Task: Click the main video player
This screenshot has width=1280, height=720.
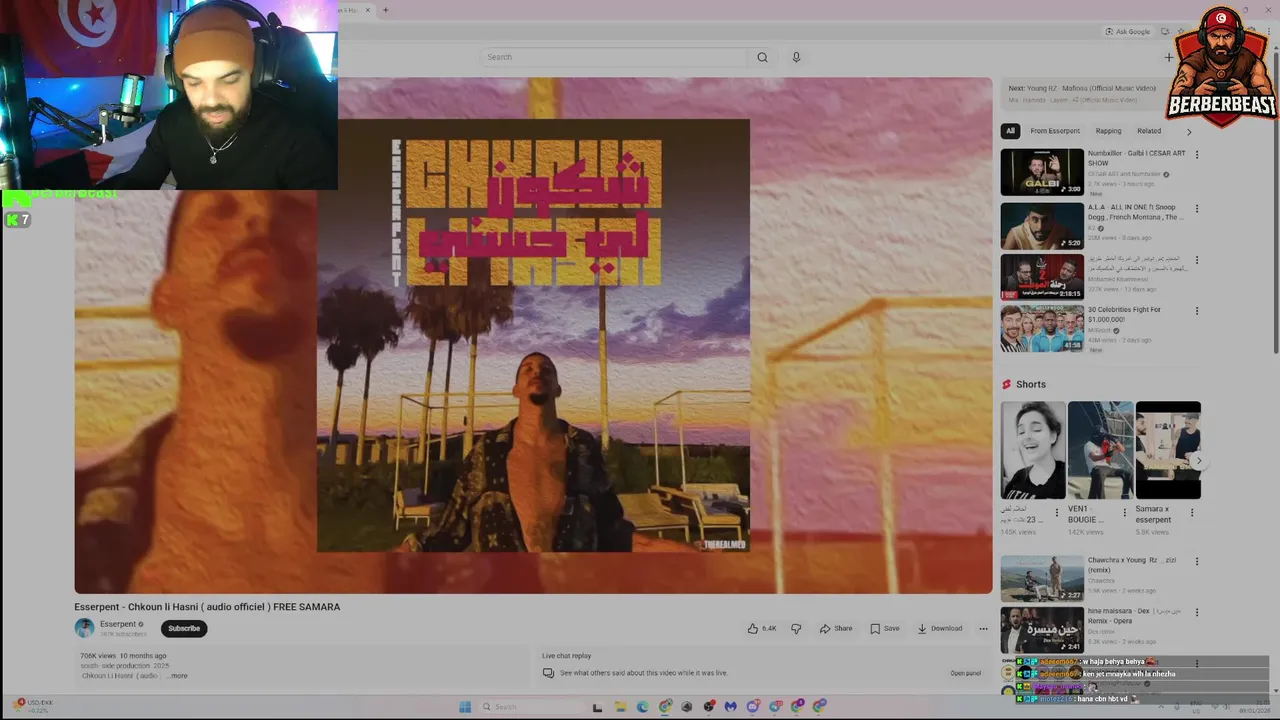Action: tap(533, 336)
